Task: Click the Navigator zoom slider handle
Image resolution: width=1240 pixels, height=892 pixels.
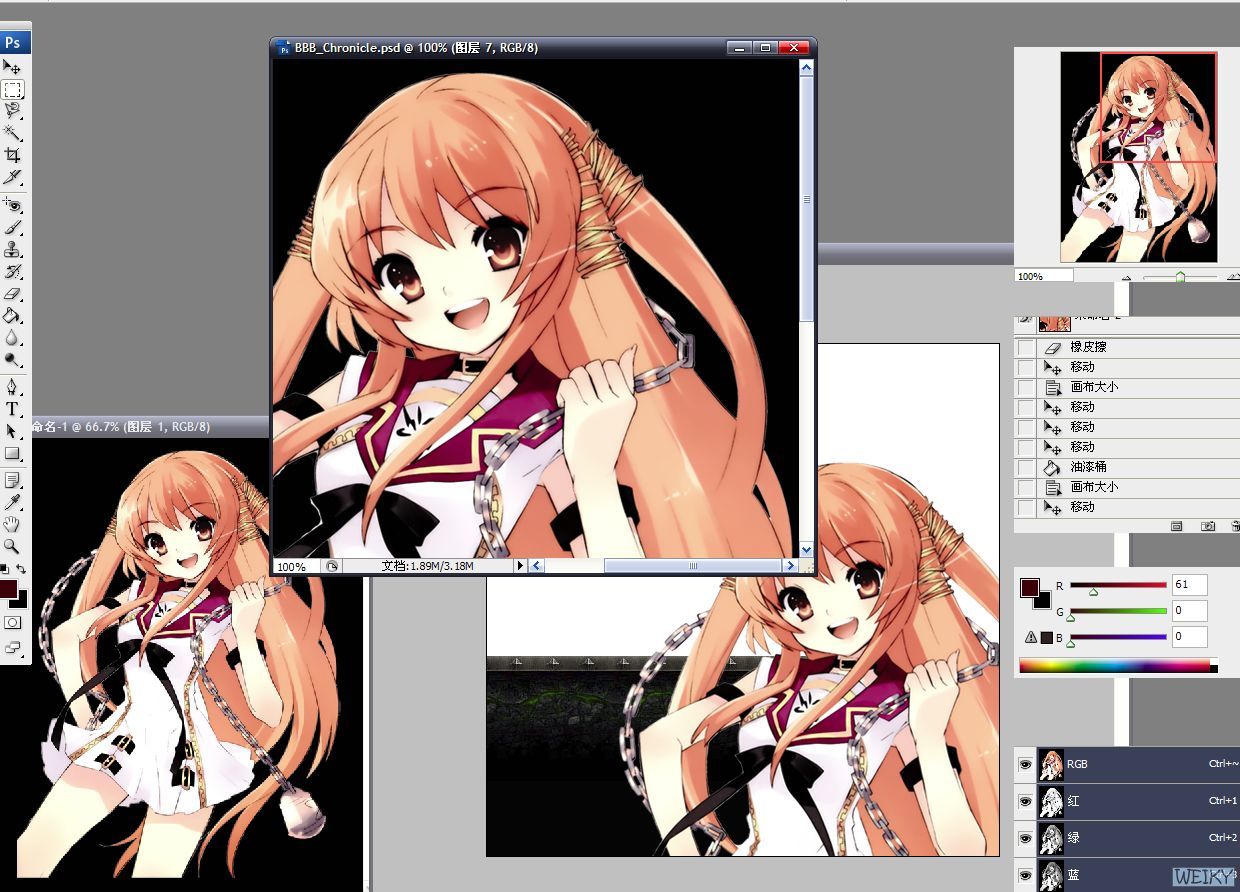Action: point(1180,277)
